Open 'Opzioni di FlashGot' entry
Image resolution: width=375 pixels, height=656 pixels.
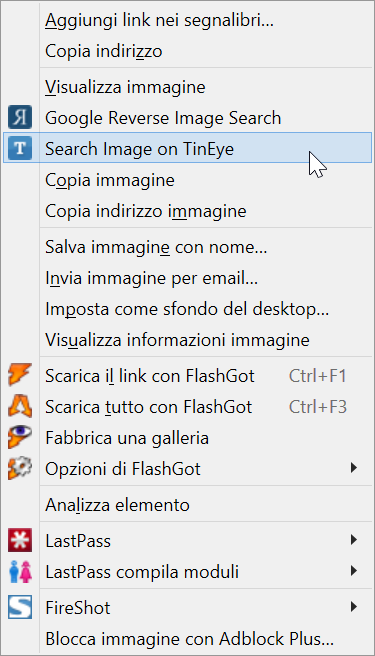pos(187,469)
